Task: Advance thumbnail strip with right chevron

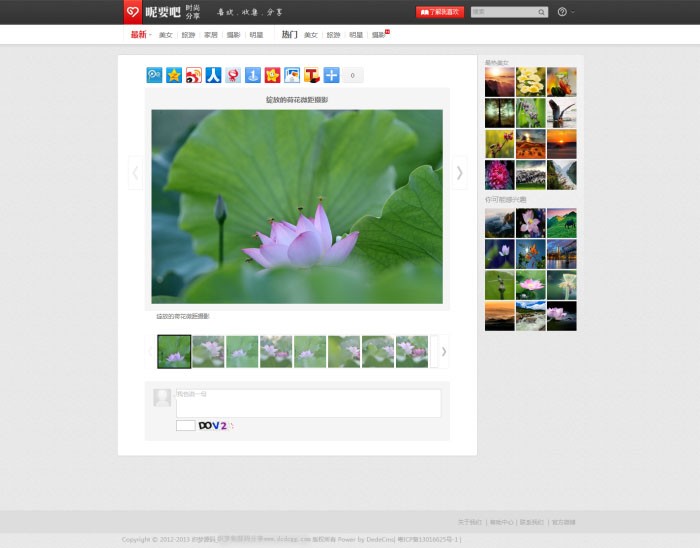Action: click(444, 352)
